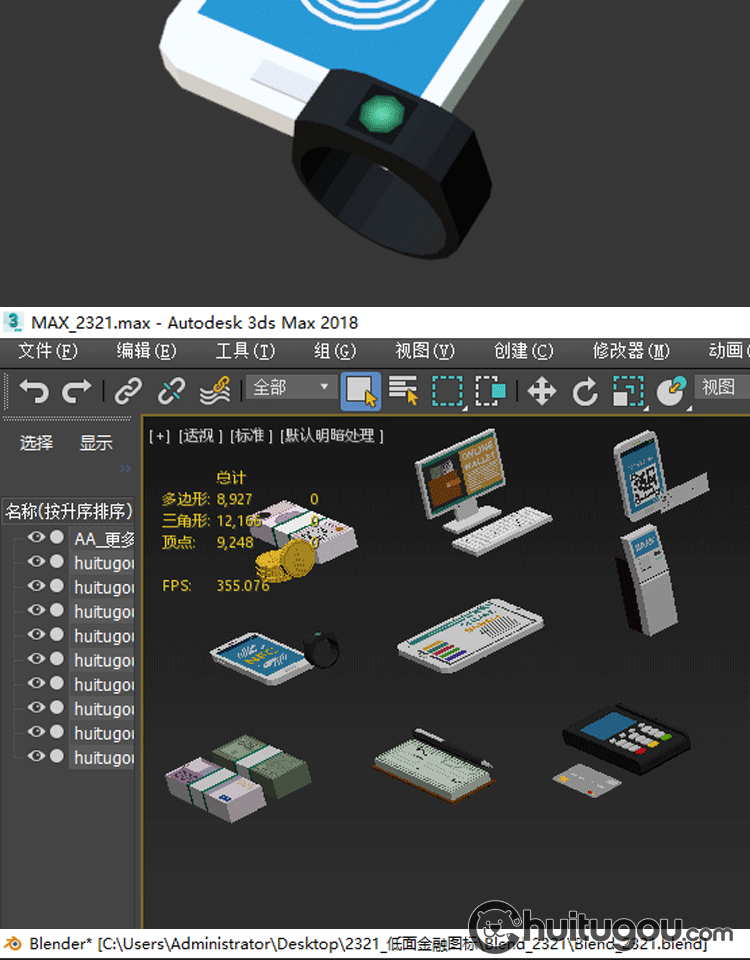750x960 pixels.
Task: Click the Undo arrow in the toolbar
Action: click(33, 390)
